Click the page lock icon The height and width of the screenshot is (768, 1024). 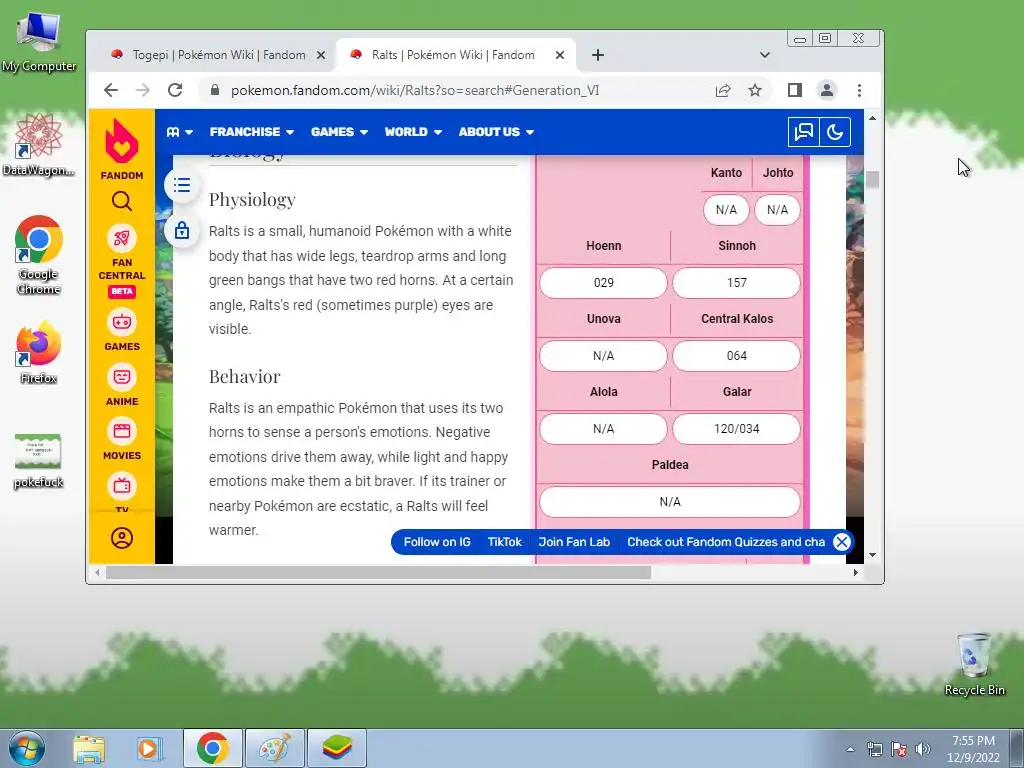(182, 230)
